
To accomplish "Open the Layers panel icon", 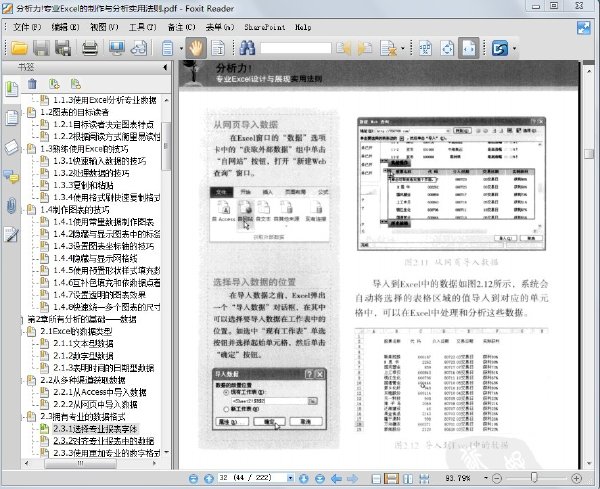I will 11,147.
